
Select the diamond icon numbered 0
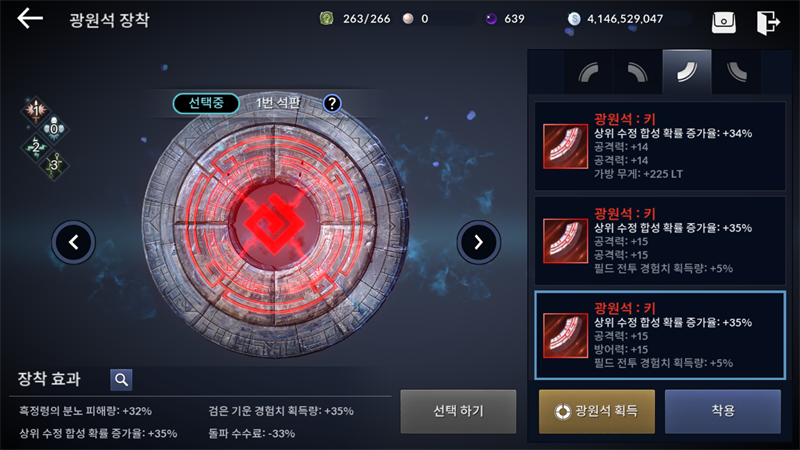click(x=54, y=129)
